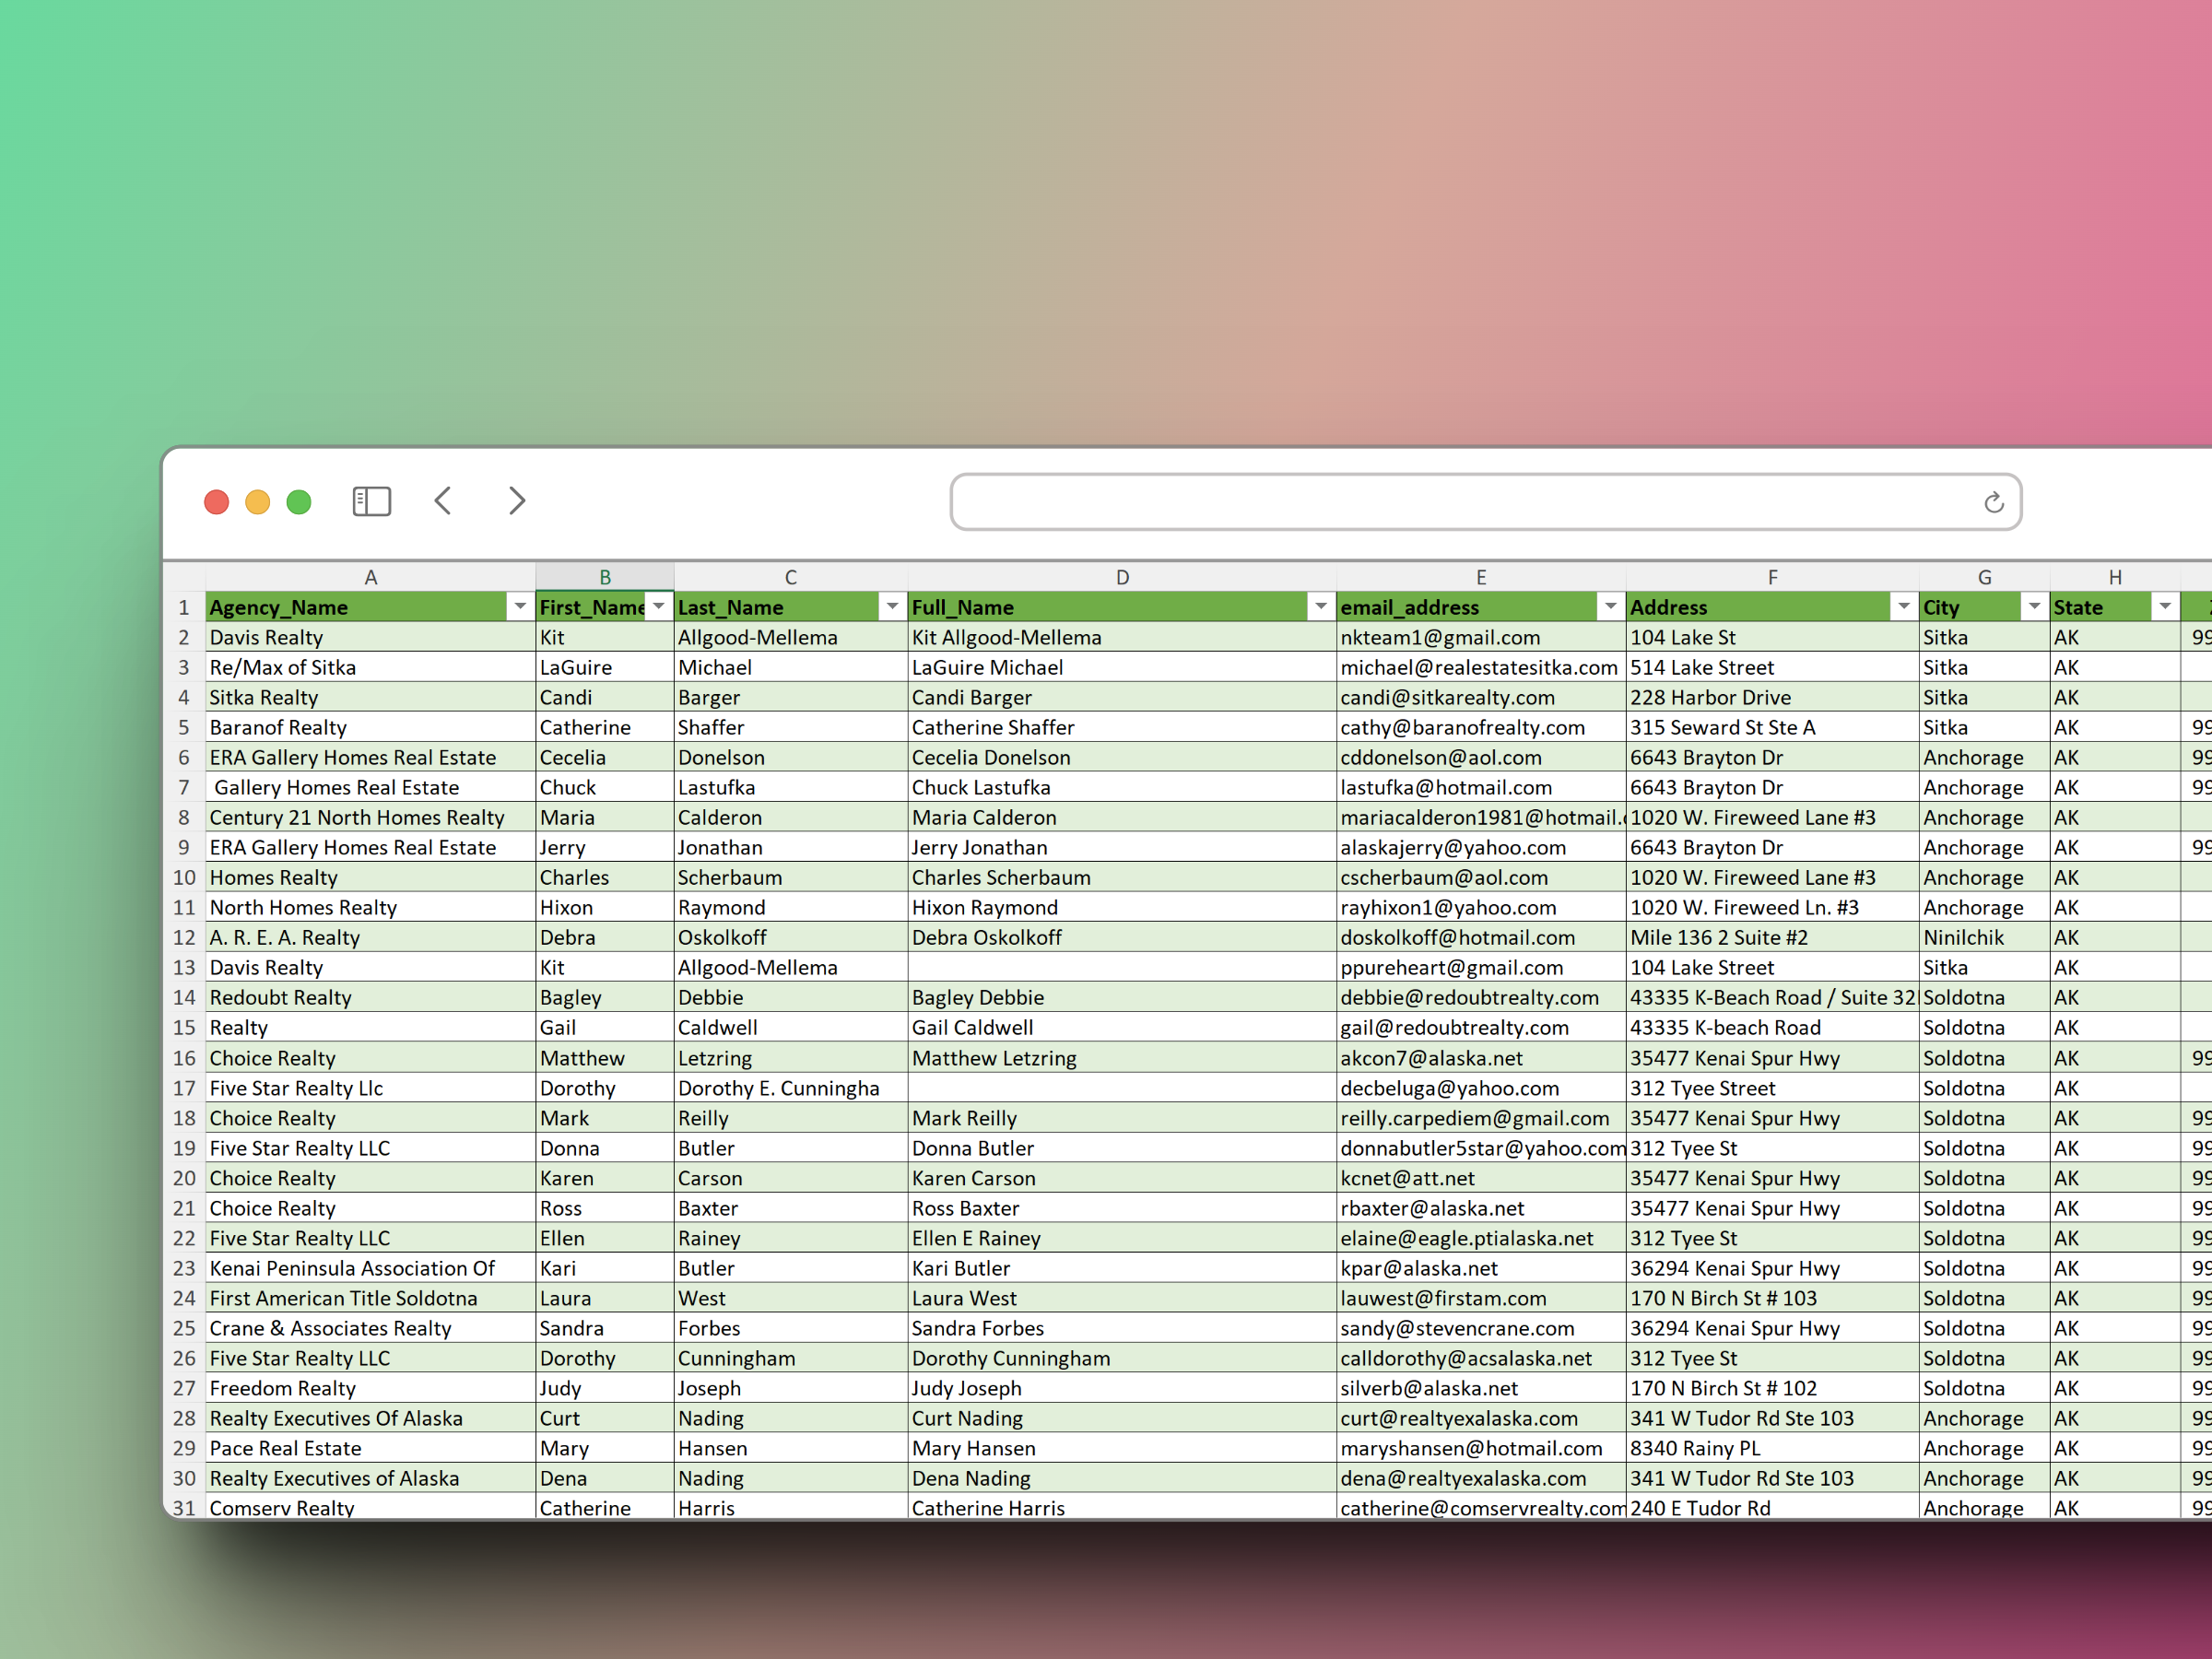Open the email_address filter dropdown
2212x1659 pixels.
1610,607
